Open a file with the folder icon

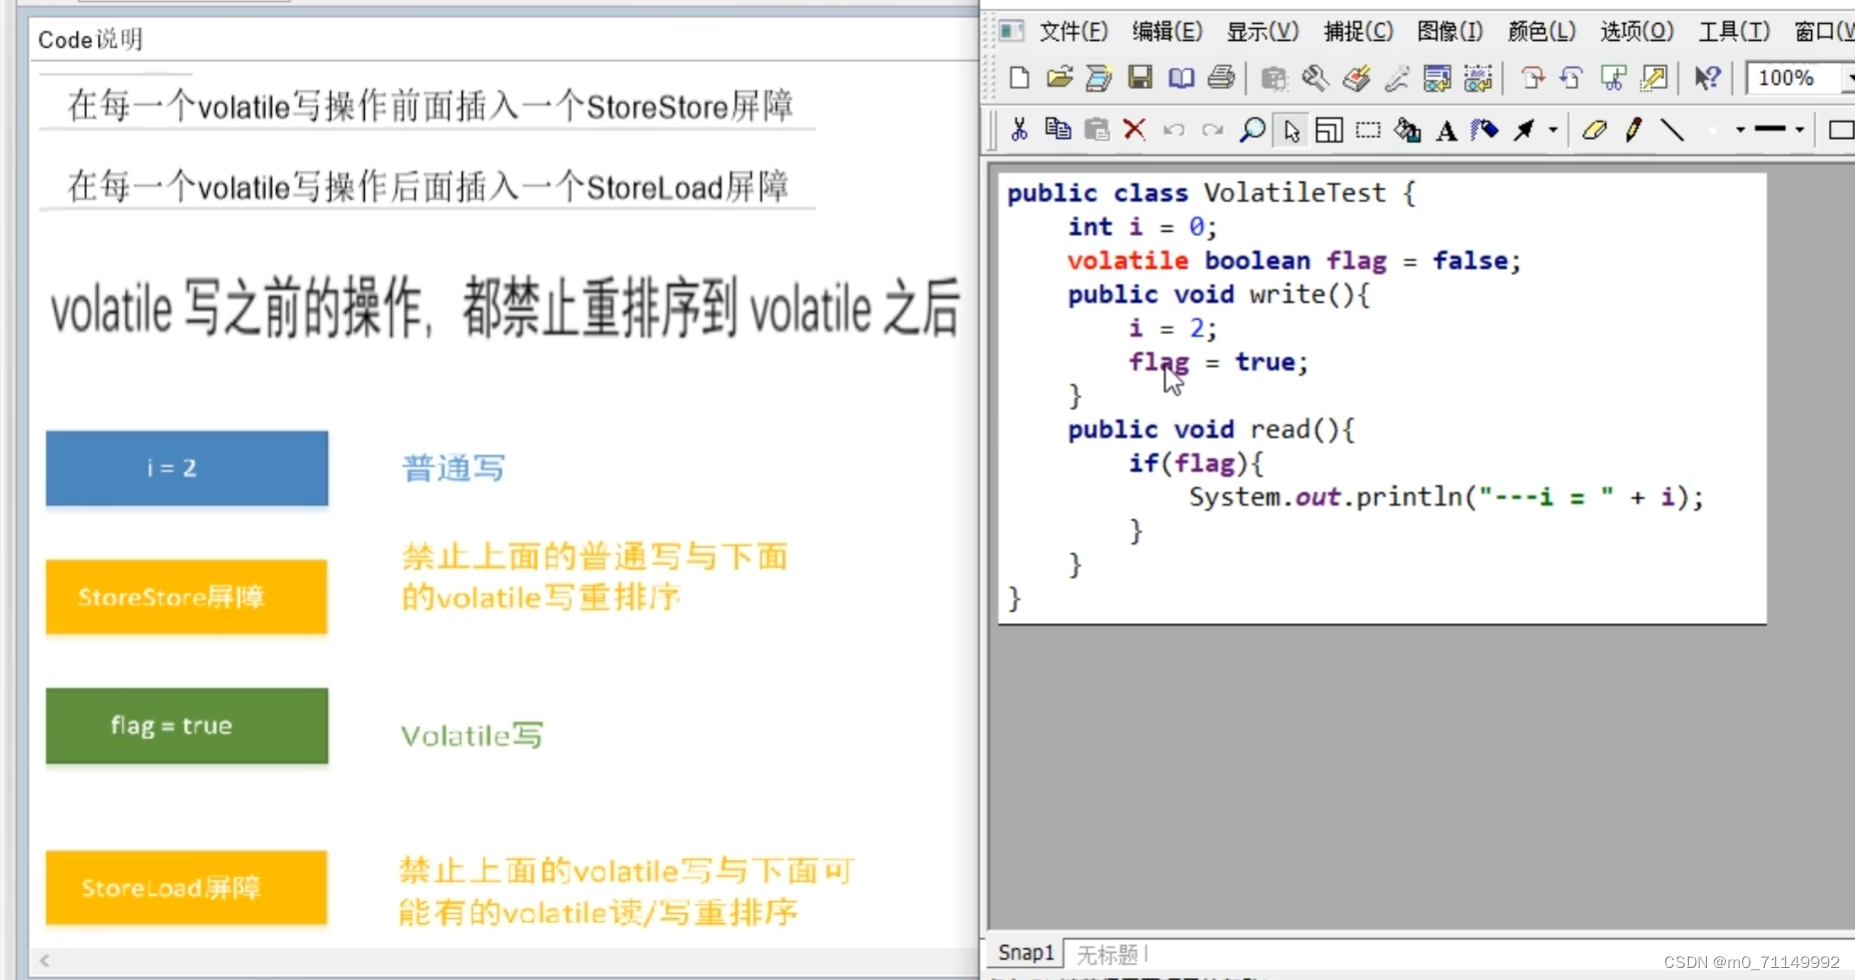(x=1060, y=78)
